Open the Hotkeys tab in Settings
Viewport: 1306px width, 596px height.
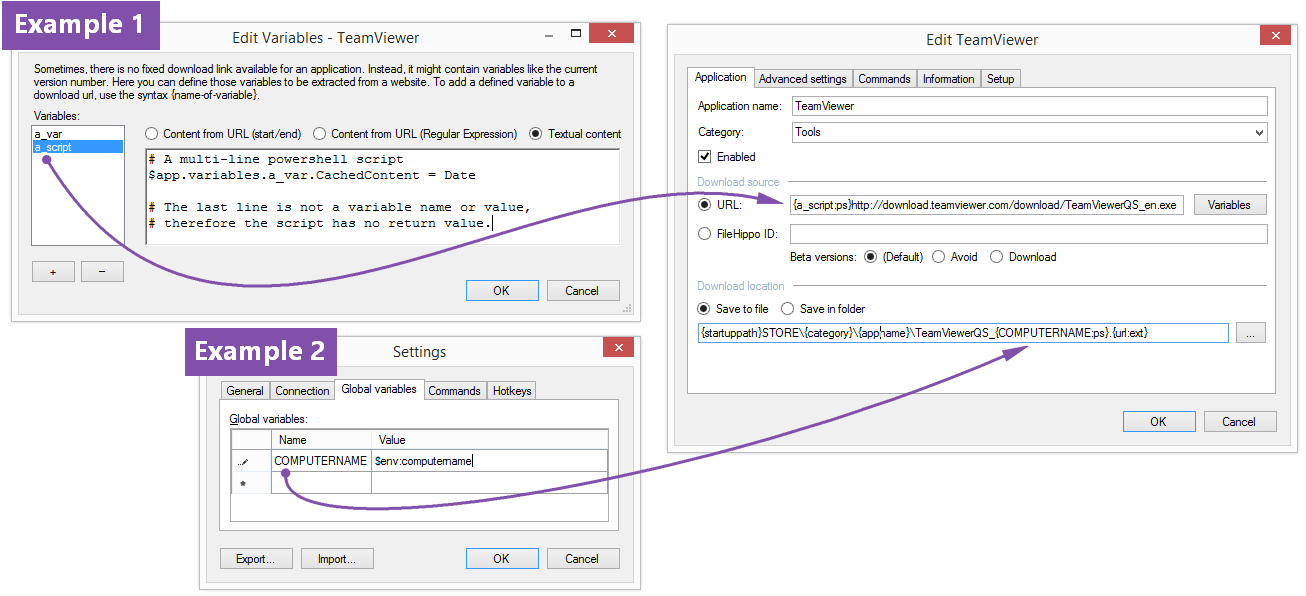tap(512, 391)
